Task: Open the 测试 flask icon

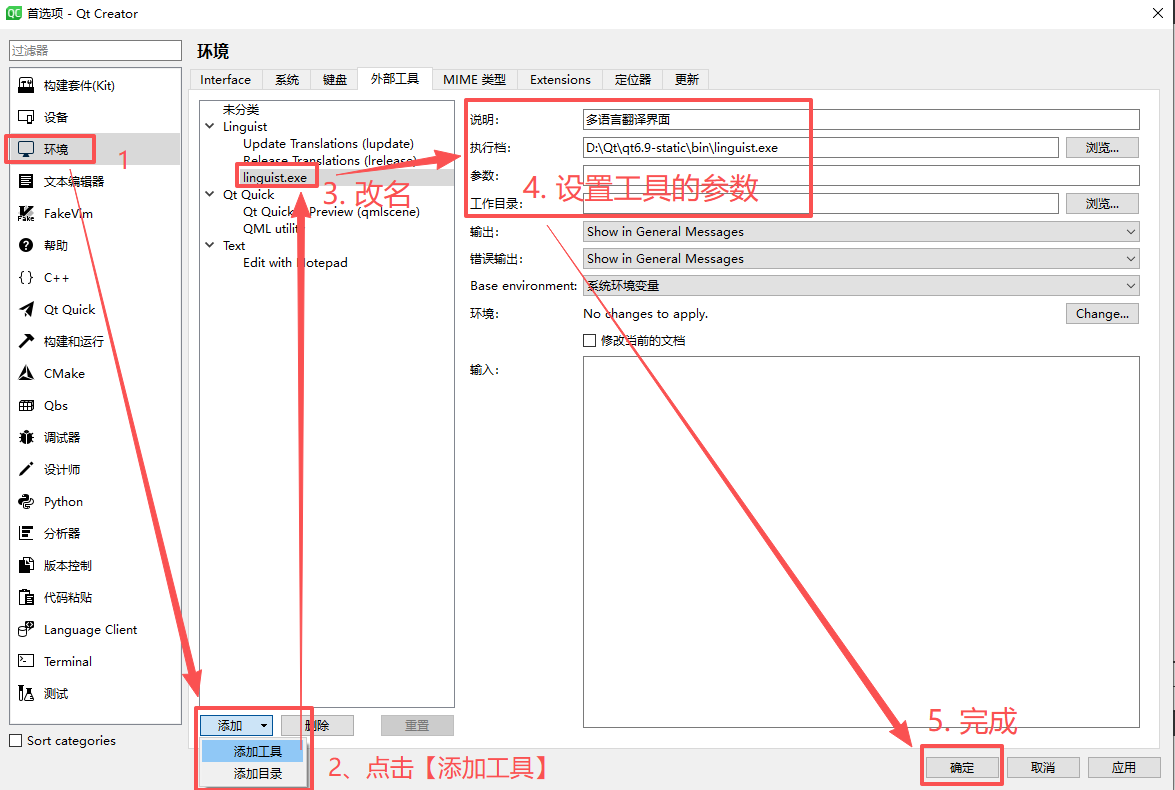Action: point(26,693)
